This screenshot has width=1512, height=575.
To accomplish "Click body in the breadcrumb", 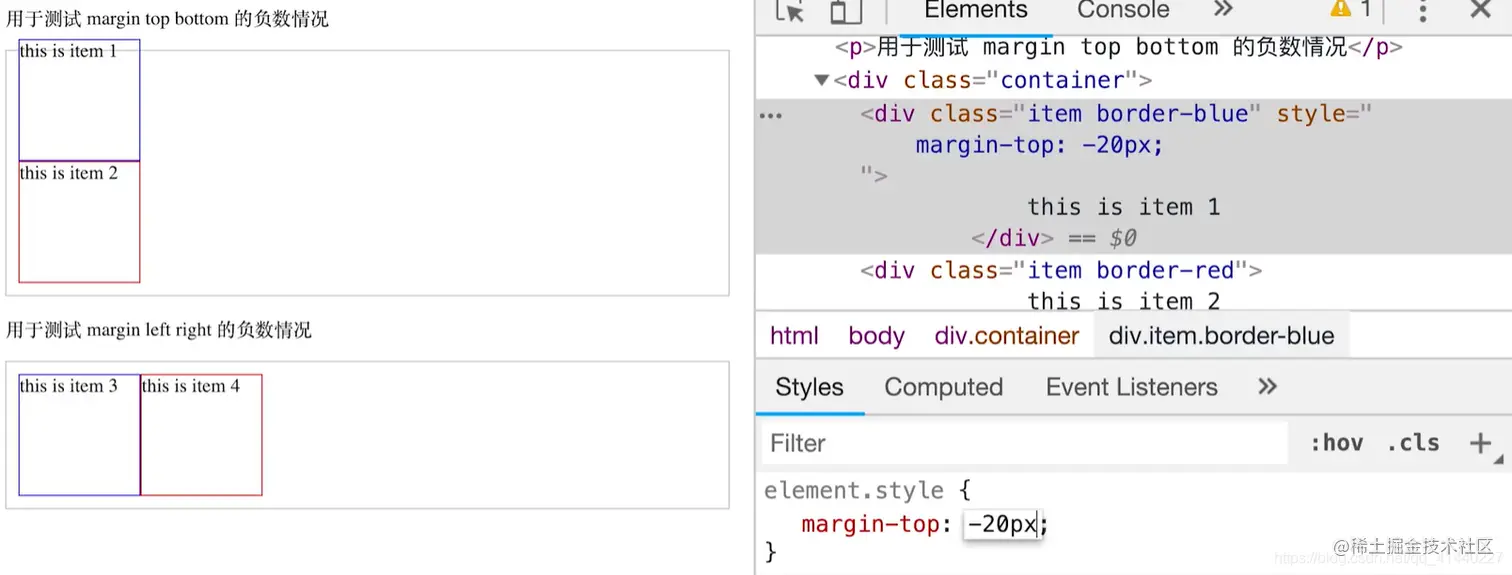I will point(876,336).
